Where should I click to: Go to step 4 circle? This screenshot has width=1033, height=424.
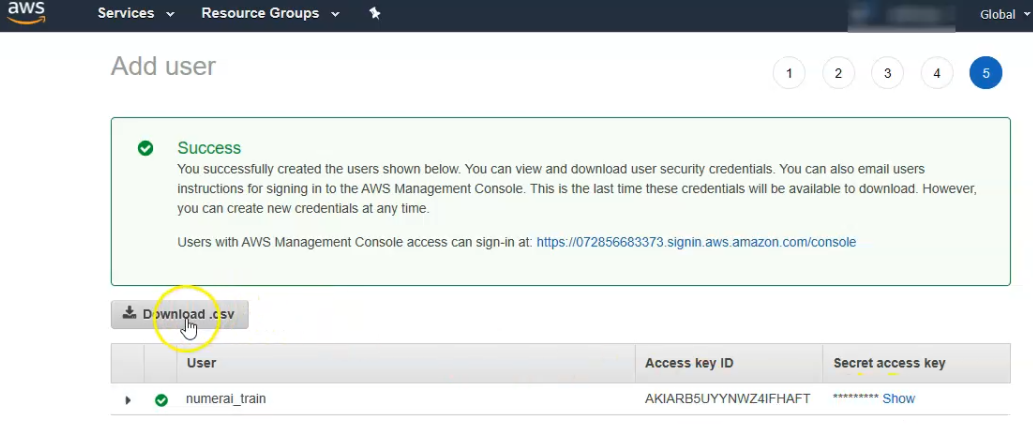[x=937, y=73]
